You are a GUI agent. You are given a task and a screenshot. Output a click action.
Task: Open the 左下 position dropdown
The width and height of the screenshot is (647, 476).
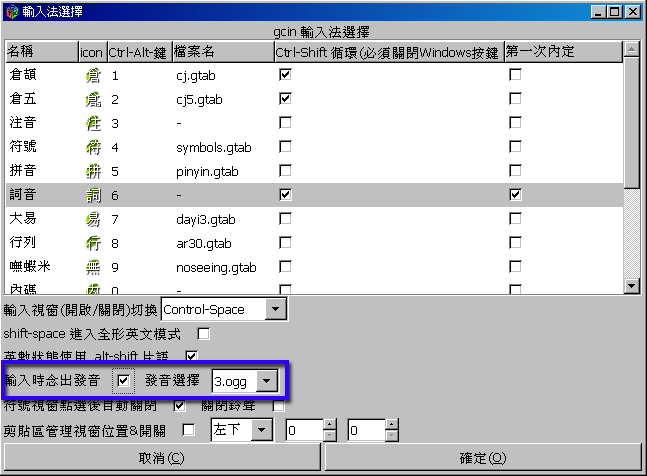click(262, 430)
